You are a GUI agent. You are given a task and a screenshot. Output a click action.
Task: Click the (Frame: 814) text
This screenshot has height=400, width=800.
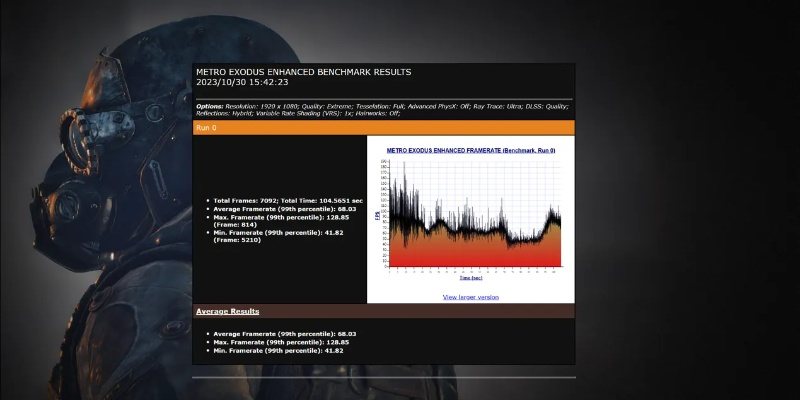[x=234, y=225]
